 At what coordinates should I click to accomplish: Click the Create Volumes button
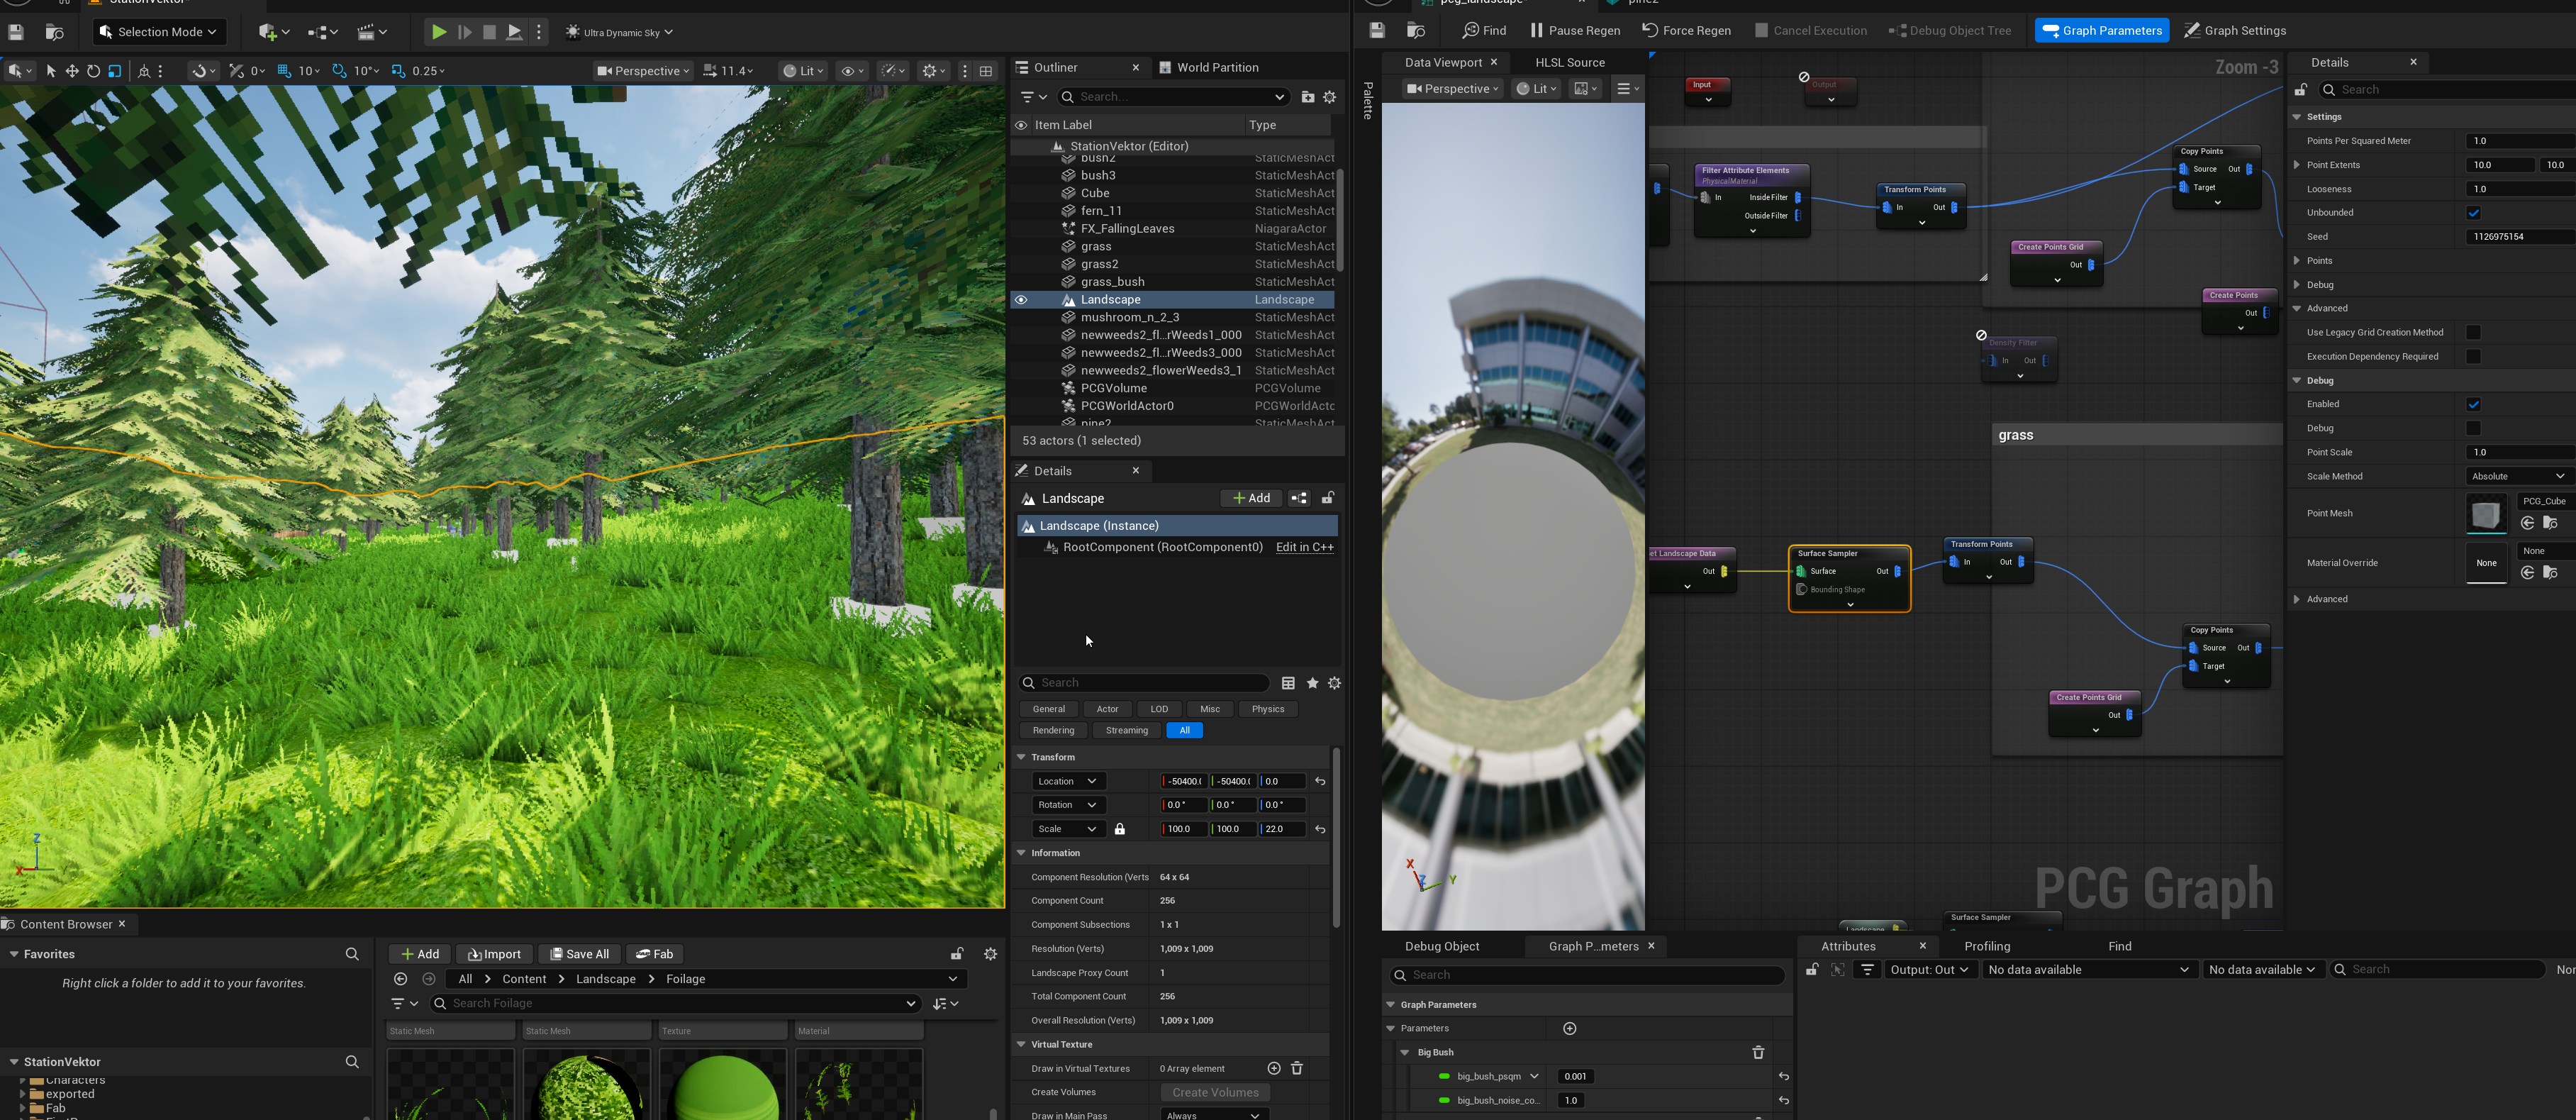[x=1215, y=1092]
